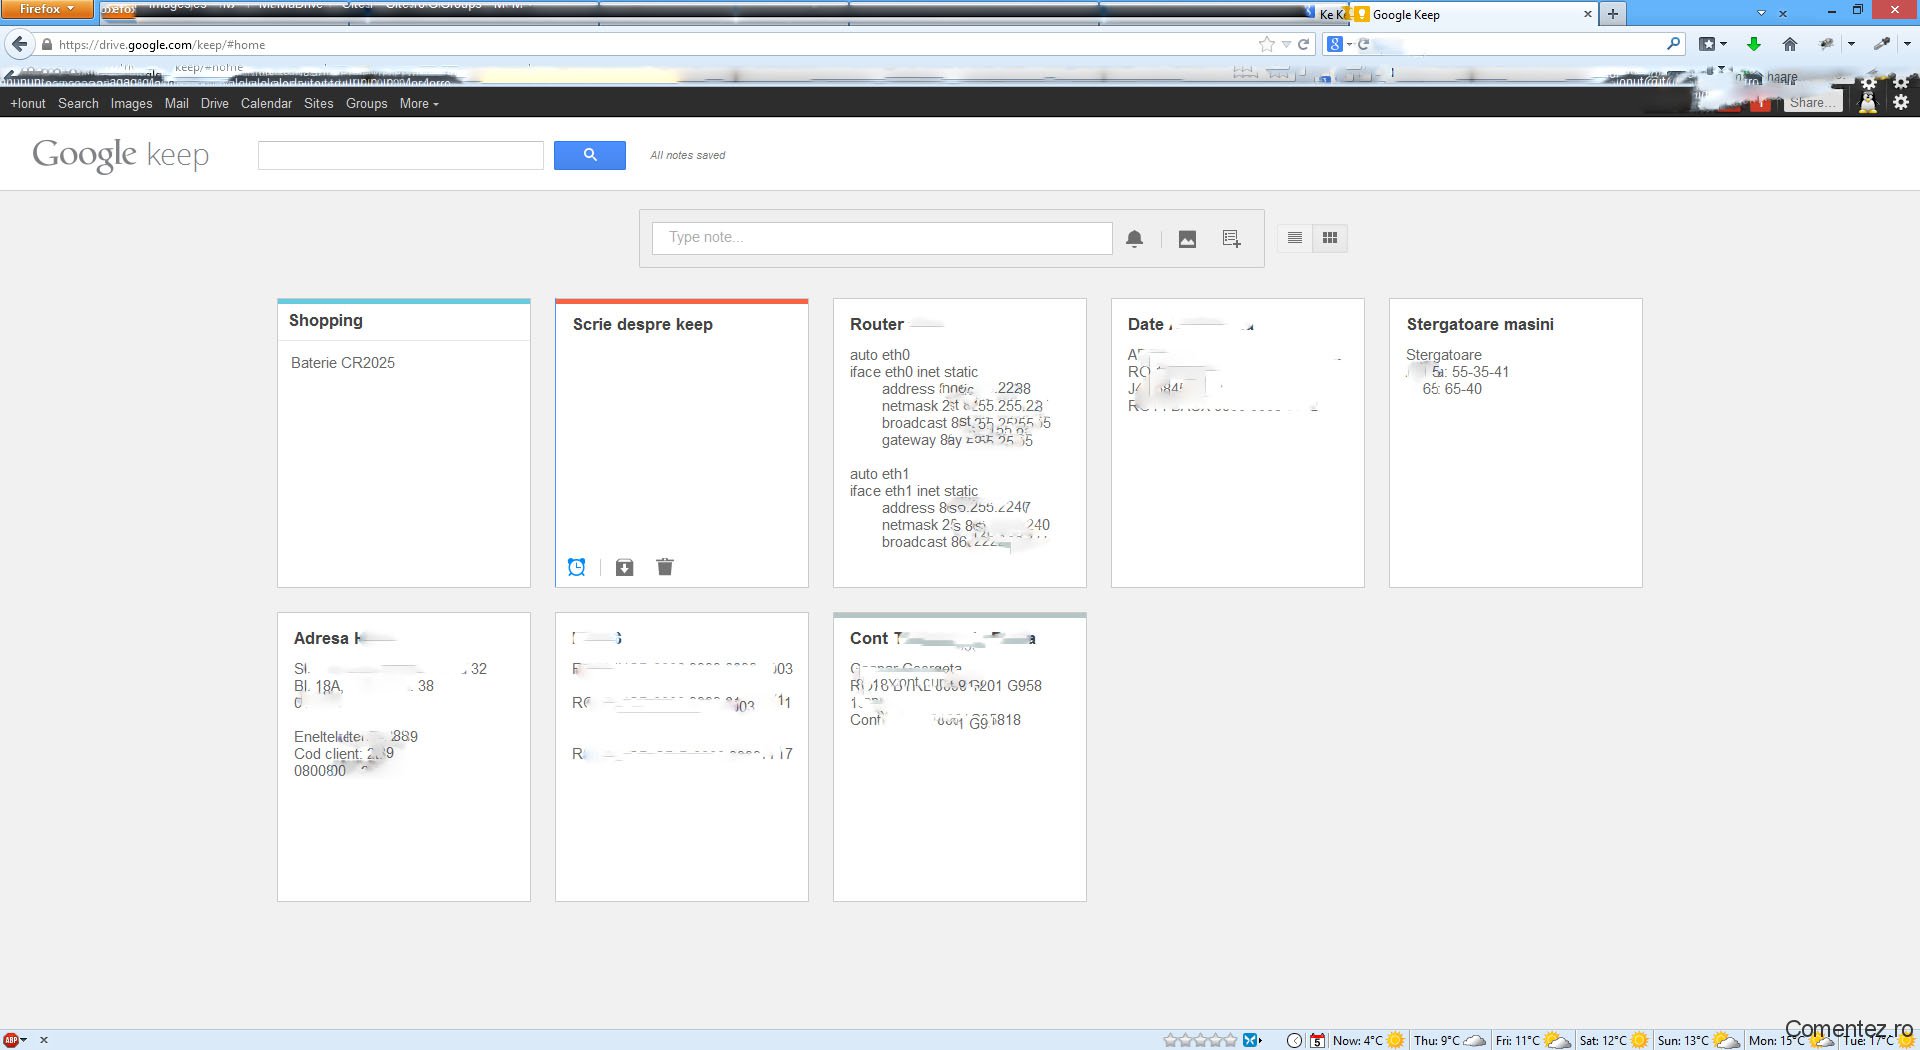Open +Ionut in Google bar
1920x1050 pixels.
pos(28,103)
